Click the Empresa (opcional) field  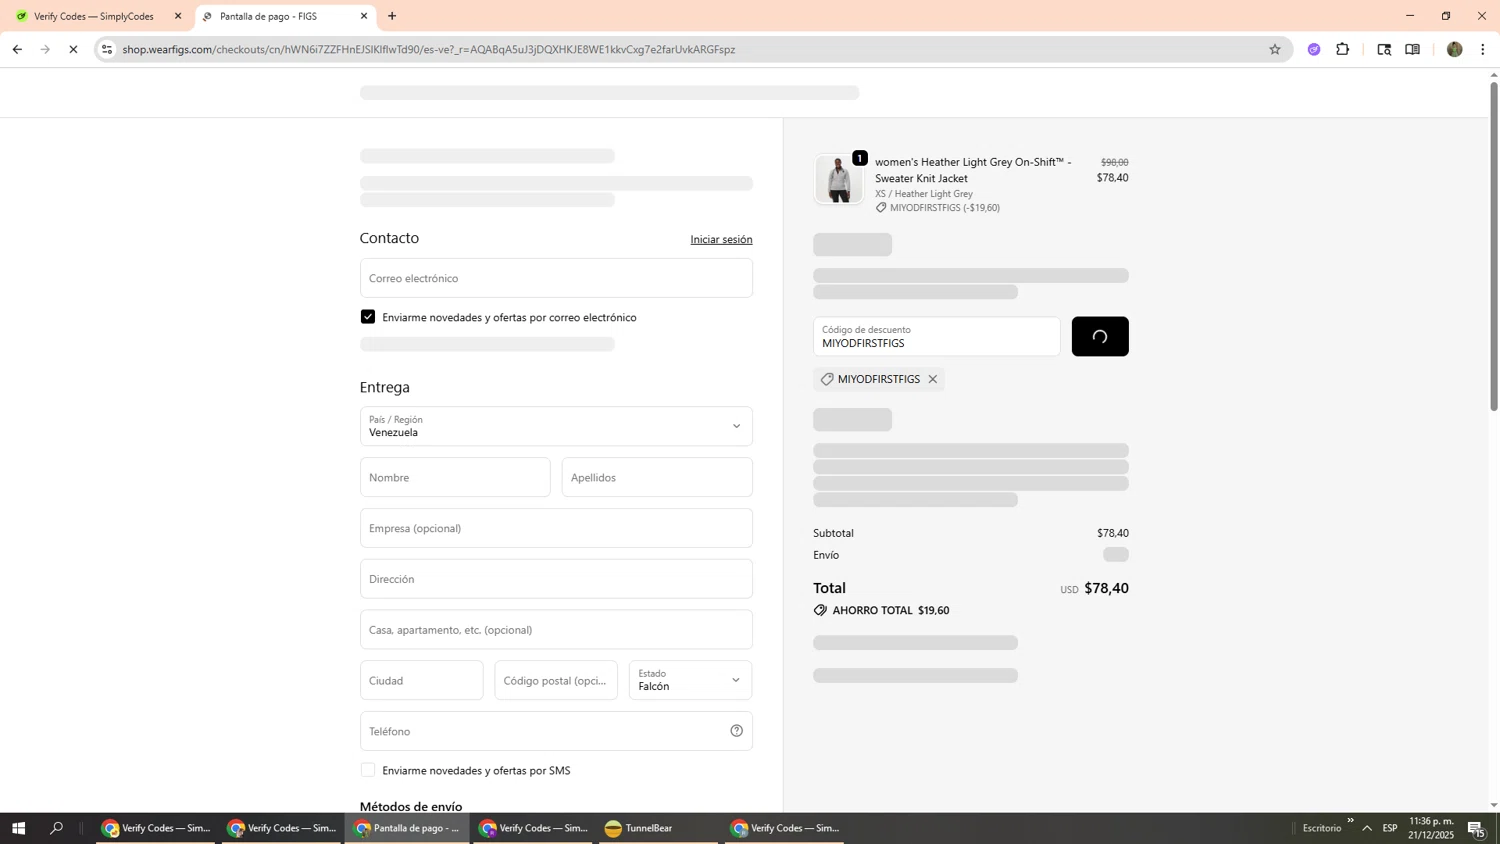point(556,528)
